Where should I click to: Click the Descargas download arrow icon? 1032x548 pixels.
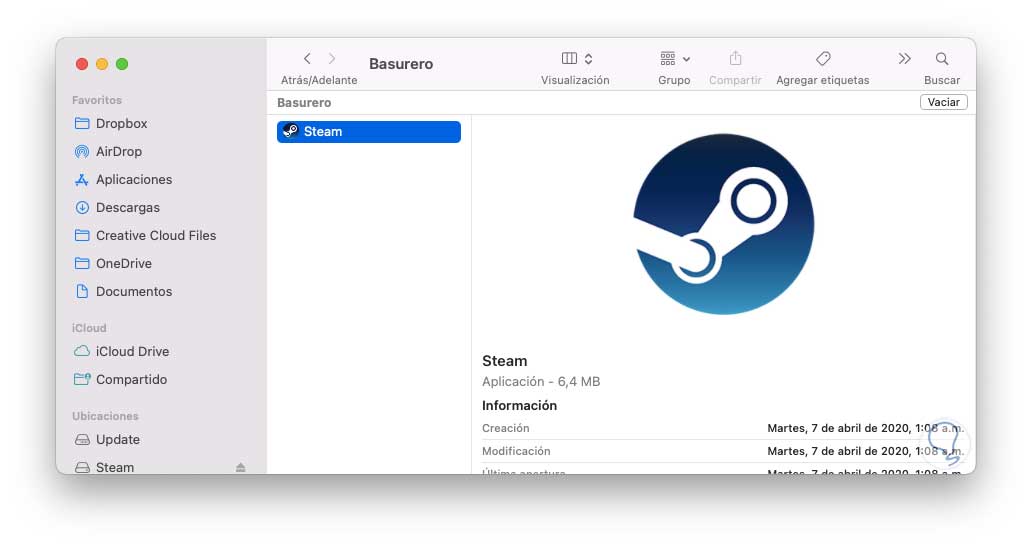(x=82, y=207)
